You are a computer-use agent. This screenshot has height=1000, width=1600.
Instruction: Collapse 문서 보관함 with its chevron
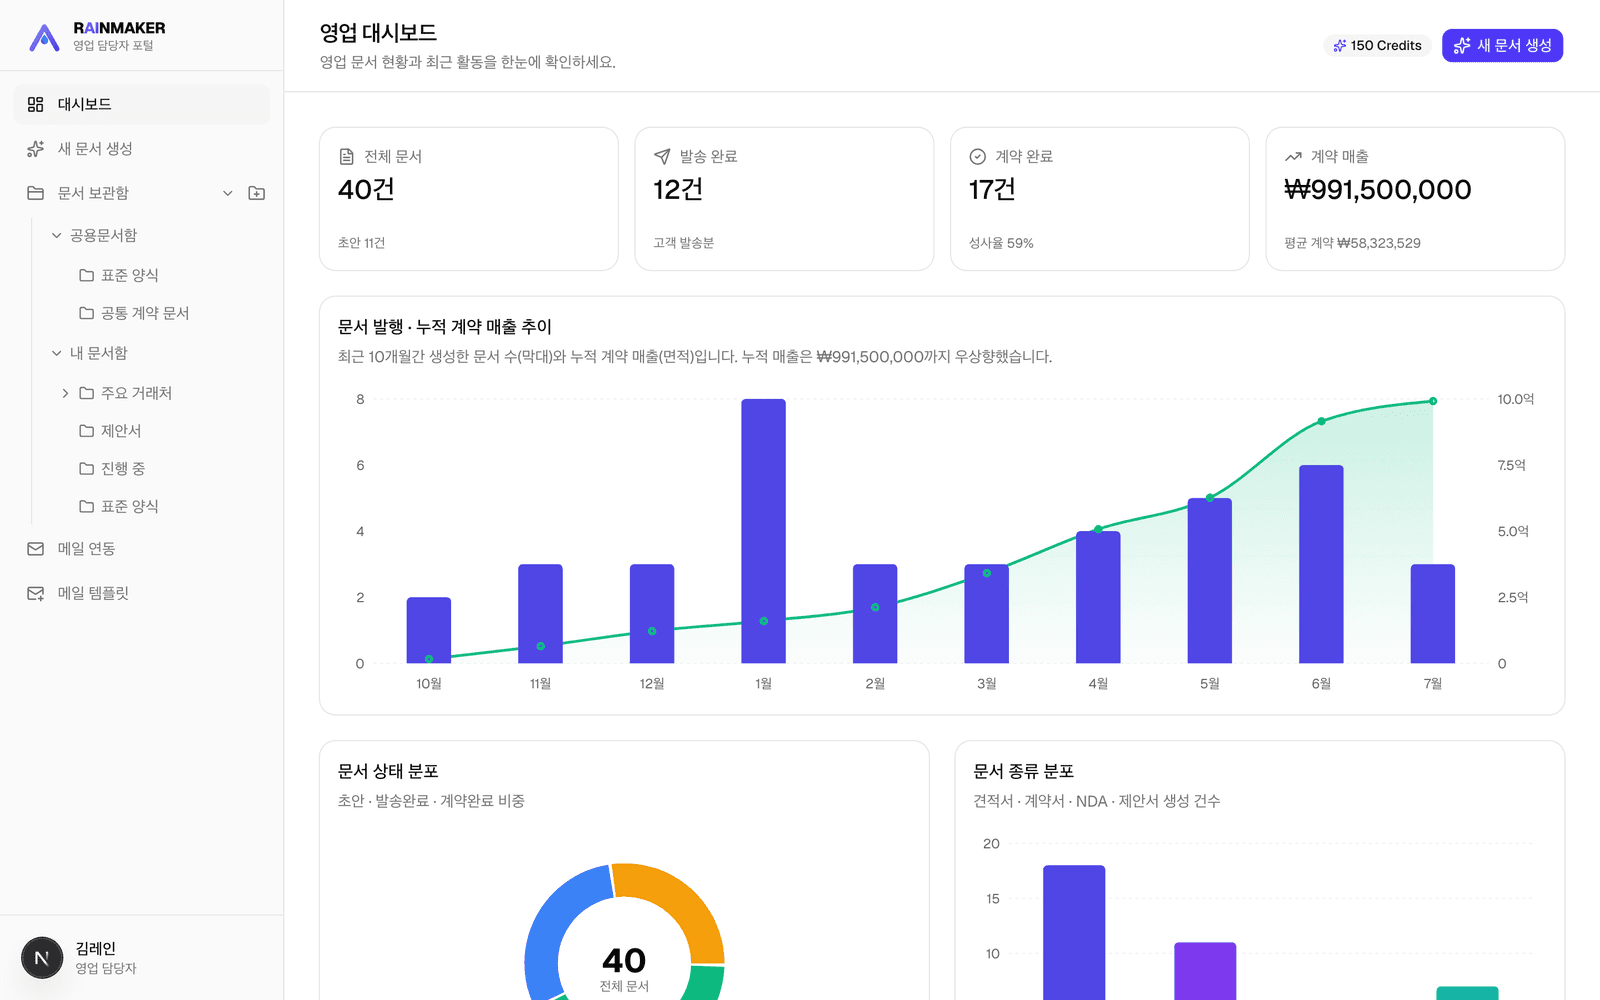[228, 193]
